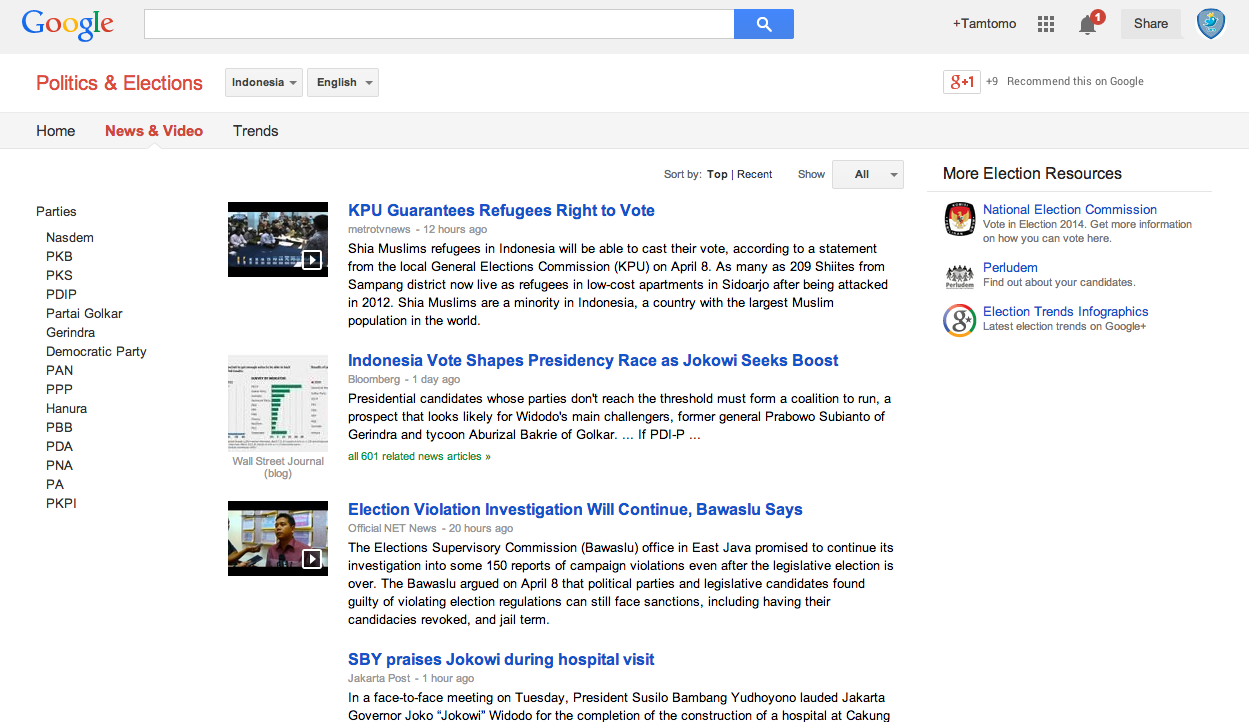
Task: Click the Bloomberg source label
Action: [x=374, y=380]
